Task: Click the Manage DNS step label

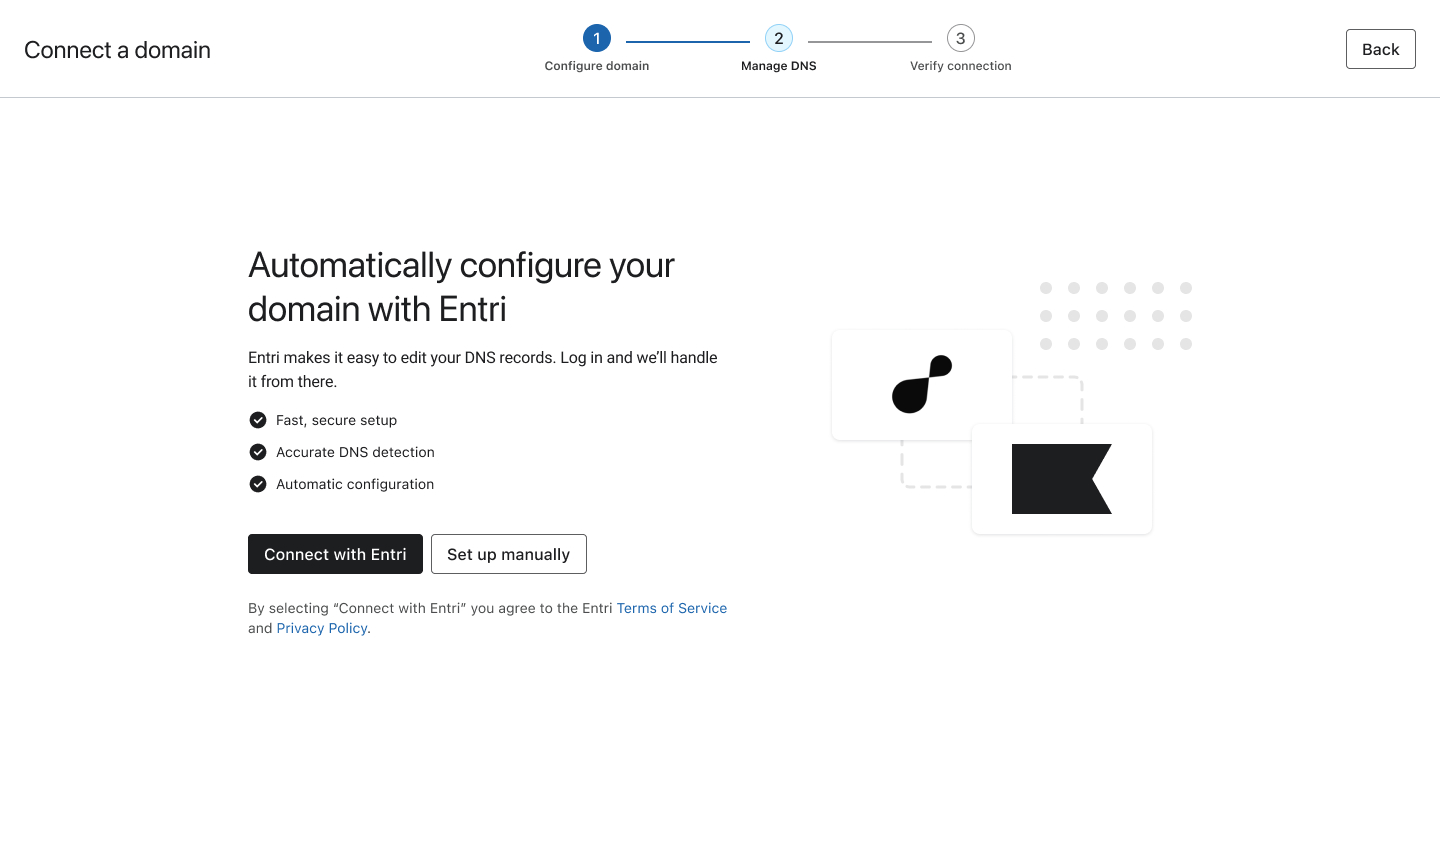Action: tap(779, 66)
